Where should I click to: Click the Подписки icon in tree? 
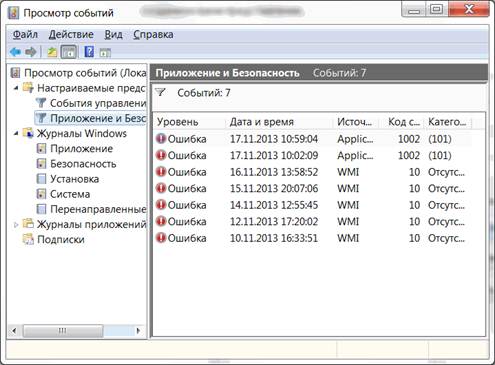(x=28, y=239)
